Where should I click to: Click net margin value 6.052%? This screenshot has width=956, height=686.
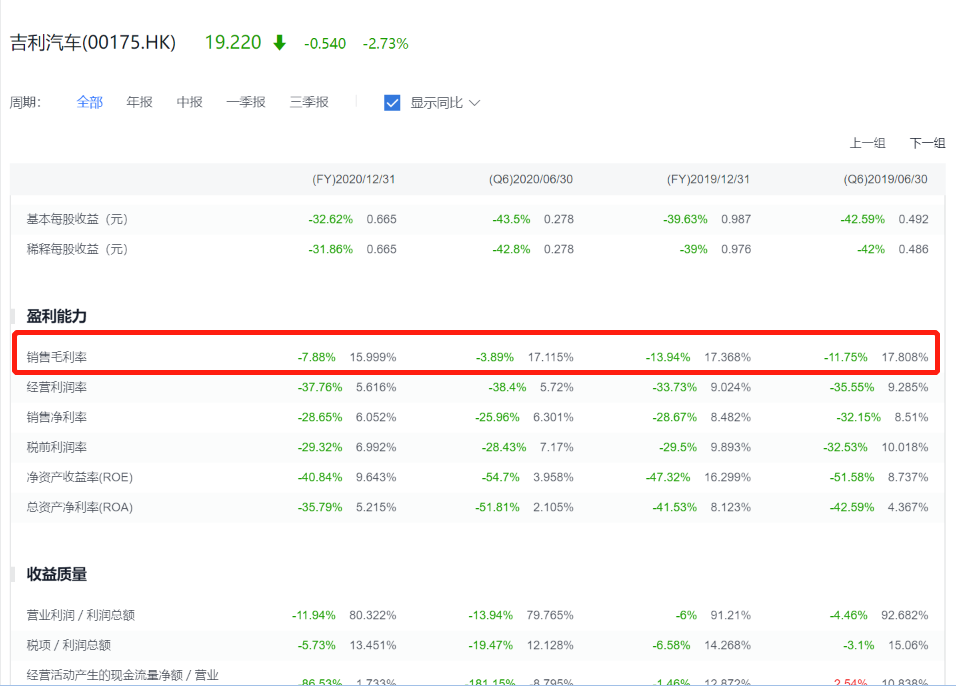tap(376, 417)
